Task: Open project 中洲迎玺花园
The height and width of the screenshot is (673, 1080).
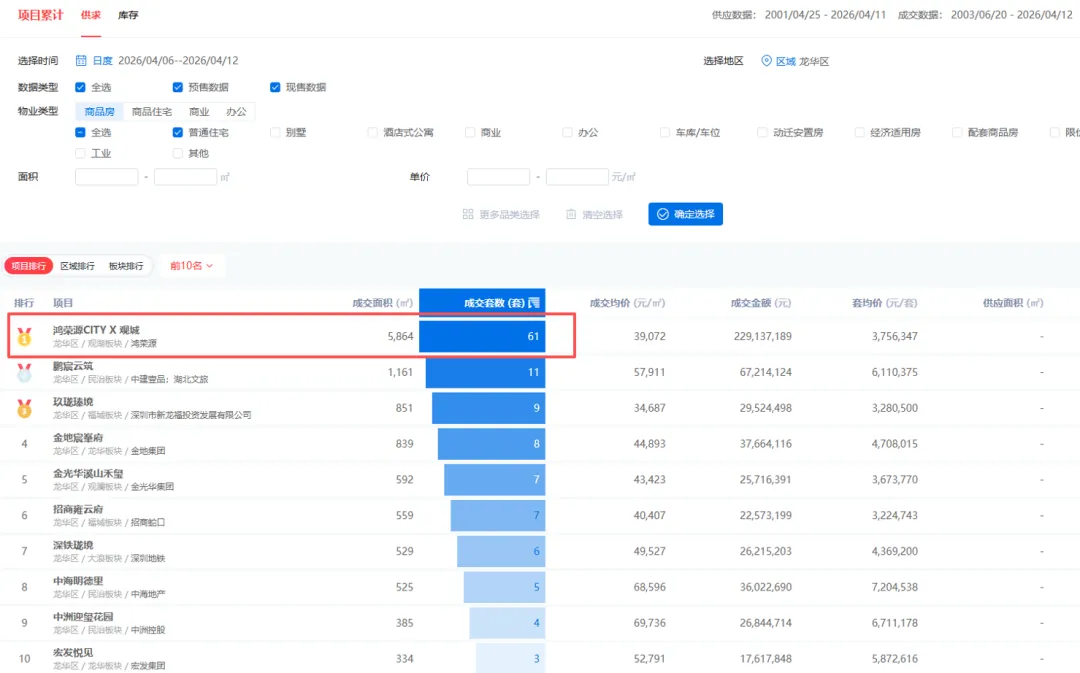Action: coord(83,617)
